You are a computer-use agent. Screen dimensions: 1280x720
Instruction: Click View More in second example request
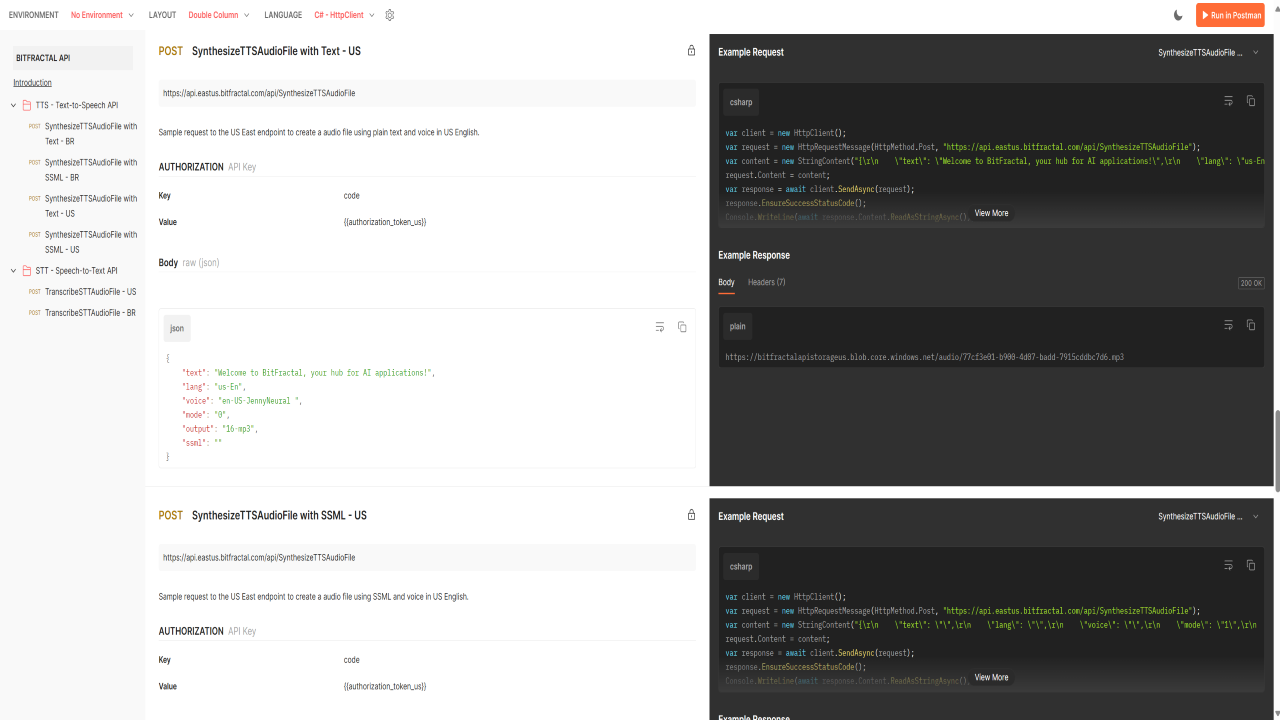(991, 677)
